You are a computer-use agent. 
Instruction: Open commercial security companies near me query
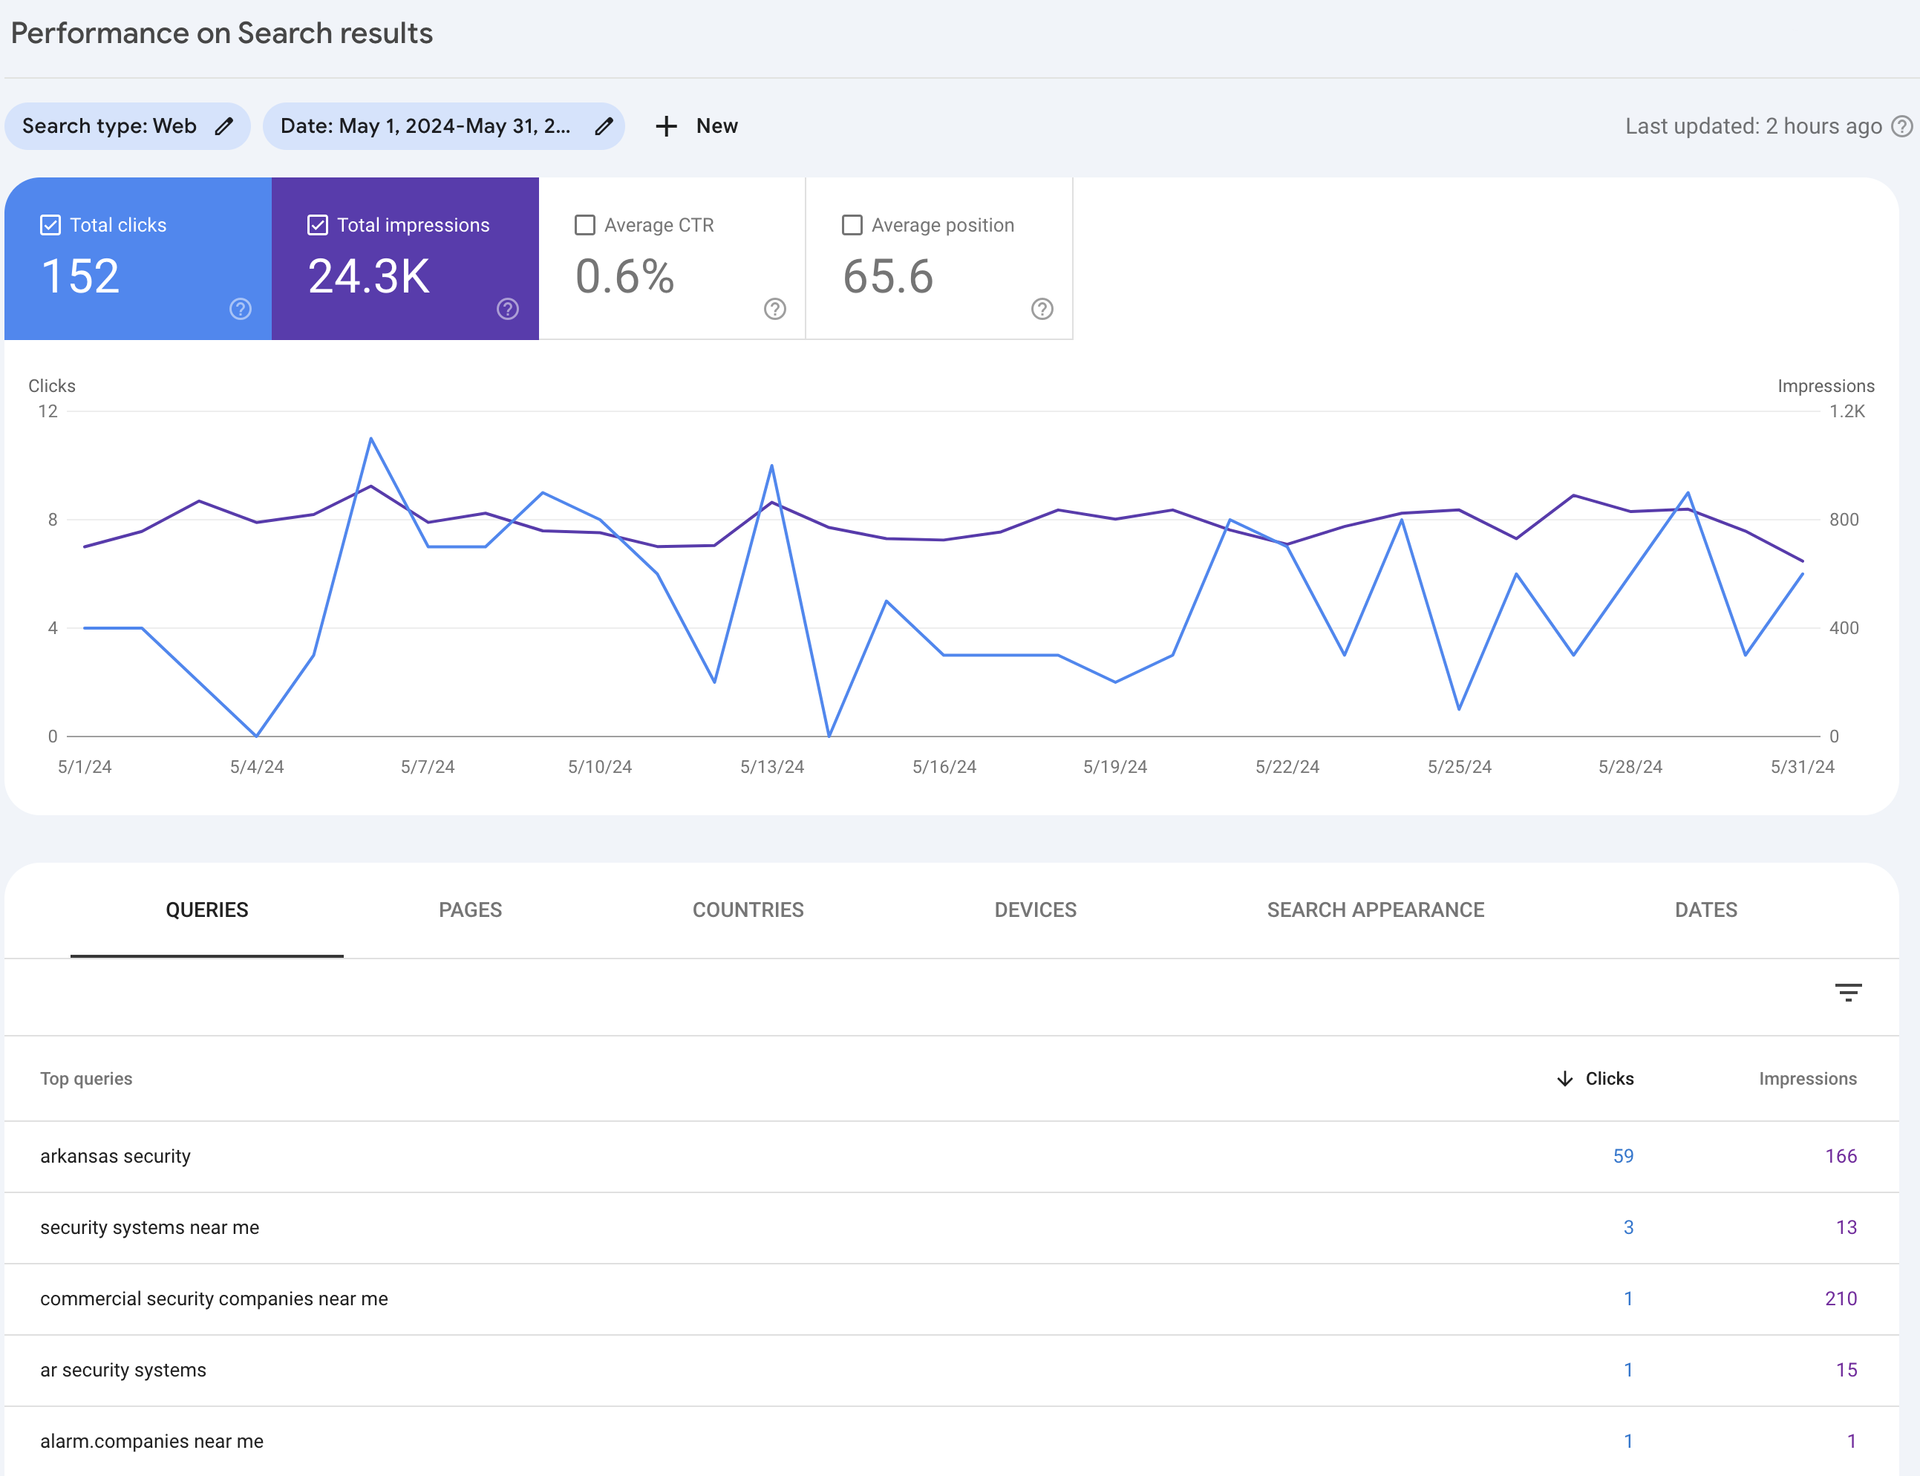(x=214, y=1299)
